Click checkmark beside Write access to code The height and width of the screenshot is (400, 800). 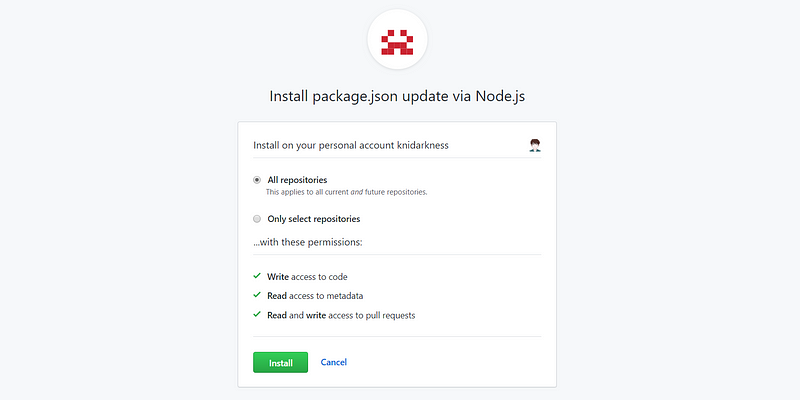tap(257, 276)
